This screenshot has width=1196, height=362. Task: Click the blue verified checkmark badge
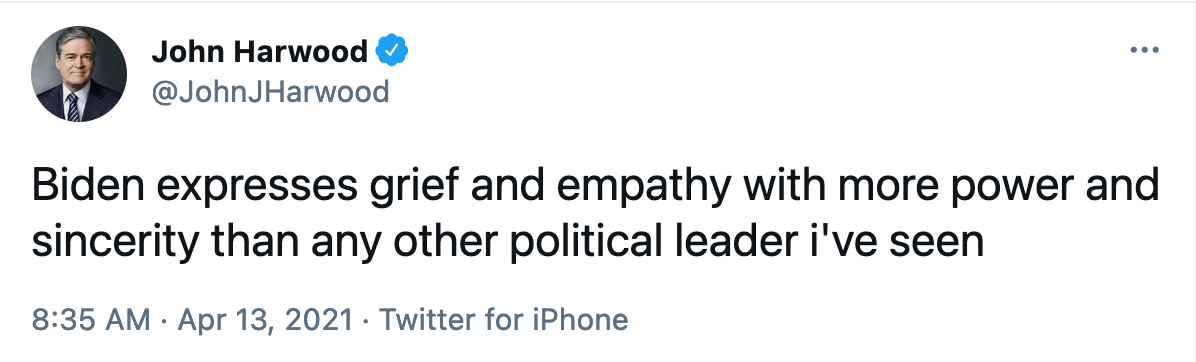click(x=392, y=51)
